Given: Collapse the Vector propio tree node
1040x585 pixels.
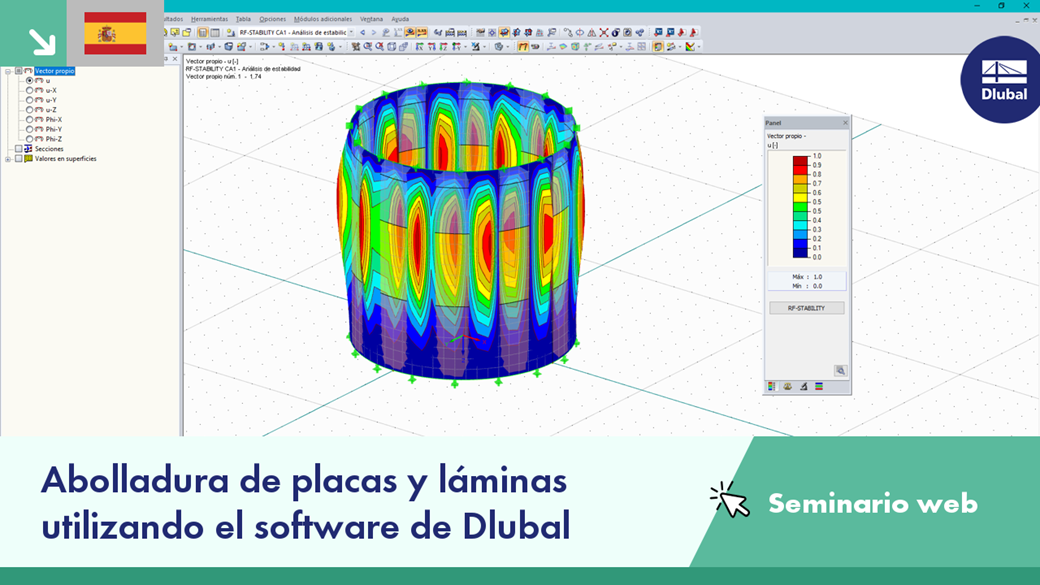Looking at the screenshot, I should pos(8,72).
